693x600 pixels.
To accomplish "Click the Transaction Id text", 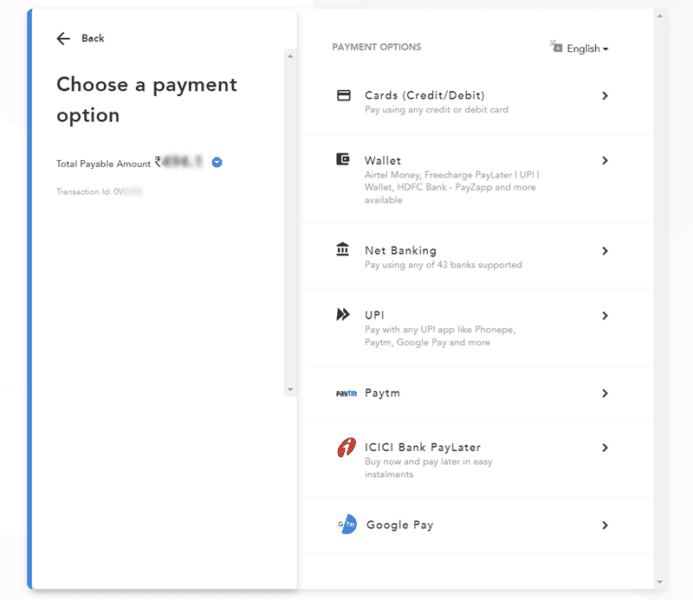I will coord(99,191).
